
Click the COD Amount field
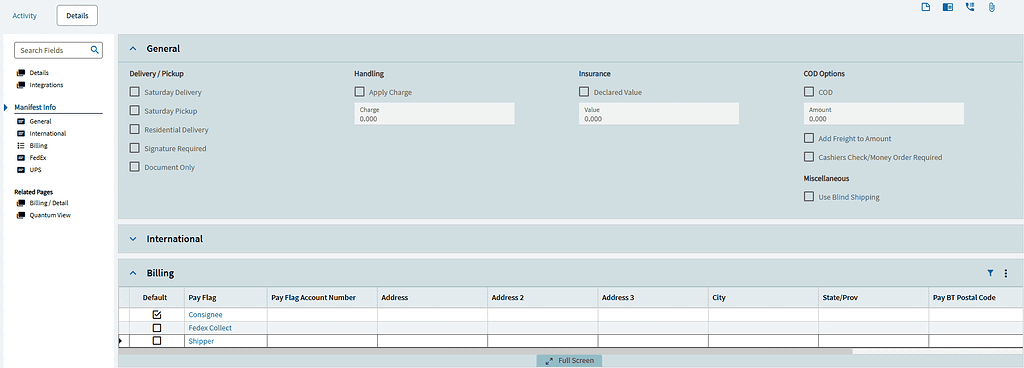[884, 114]
